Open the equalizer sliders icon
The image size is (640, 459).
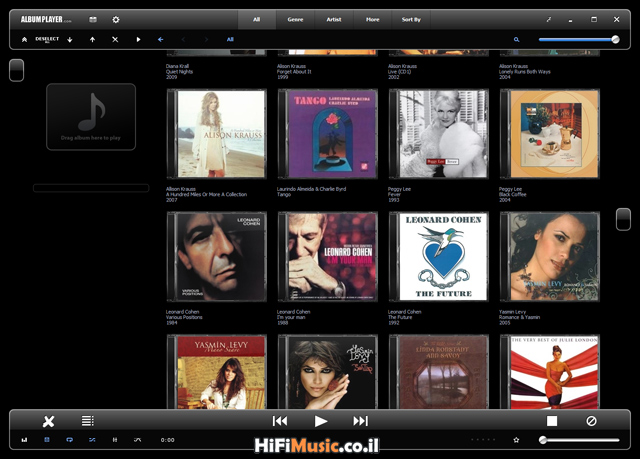pos(115,440)
